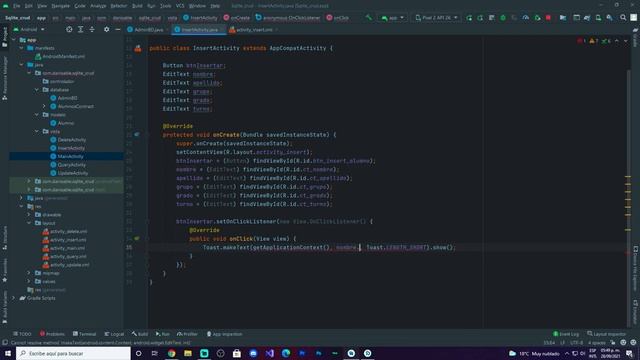Screen dimensions: 640x360
Task: Click the error count indicator in editor
Action: coord(582,41)
